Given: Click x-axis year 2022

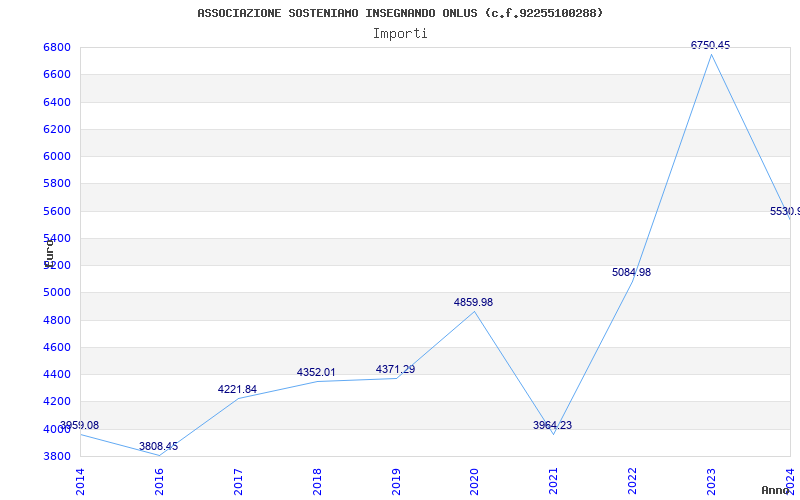Looking at the screenshot, I should pos(633,482).
